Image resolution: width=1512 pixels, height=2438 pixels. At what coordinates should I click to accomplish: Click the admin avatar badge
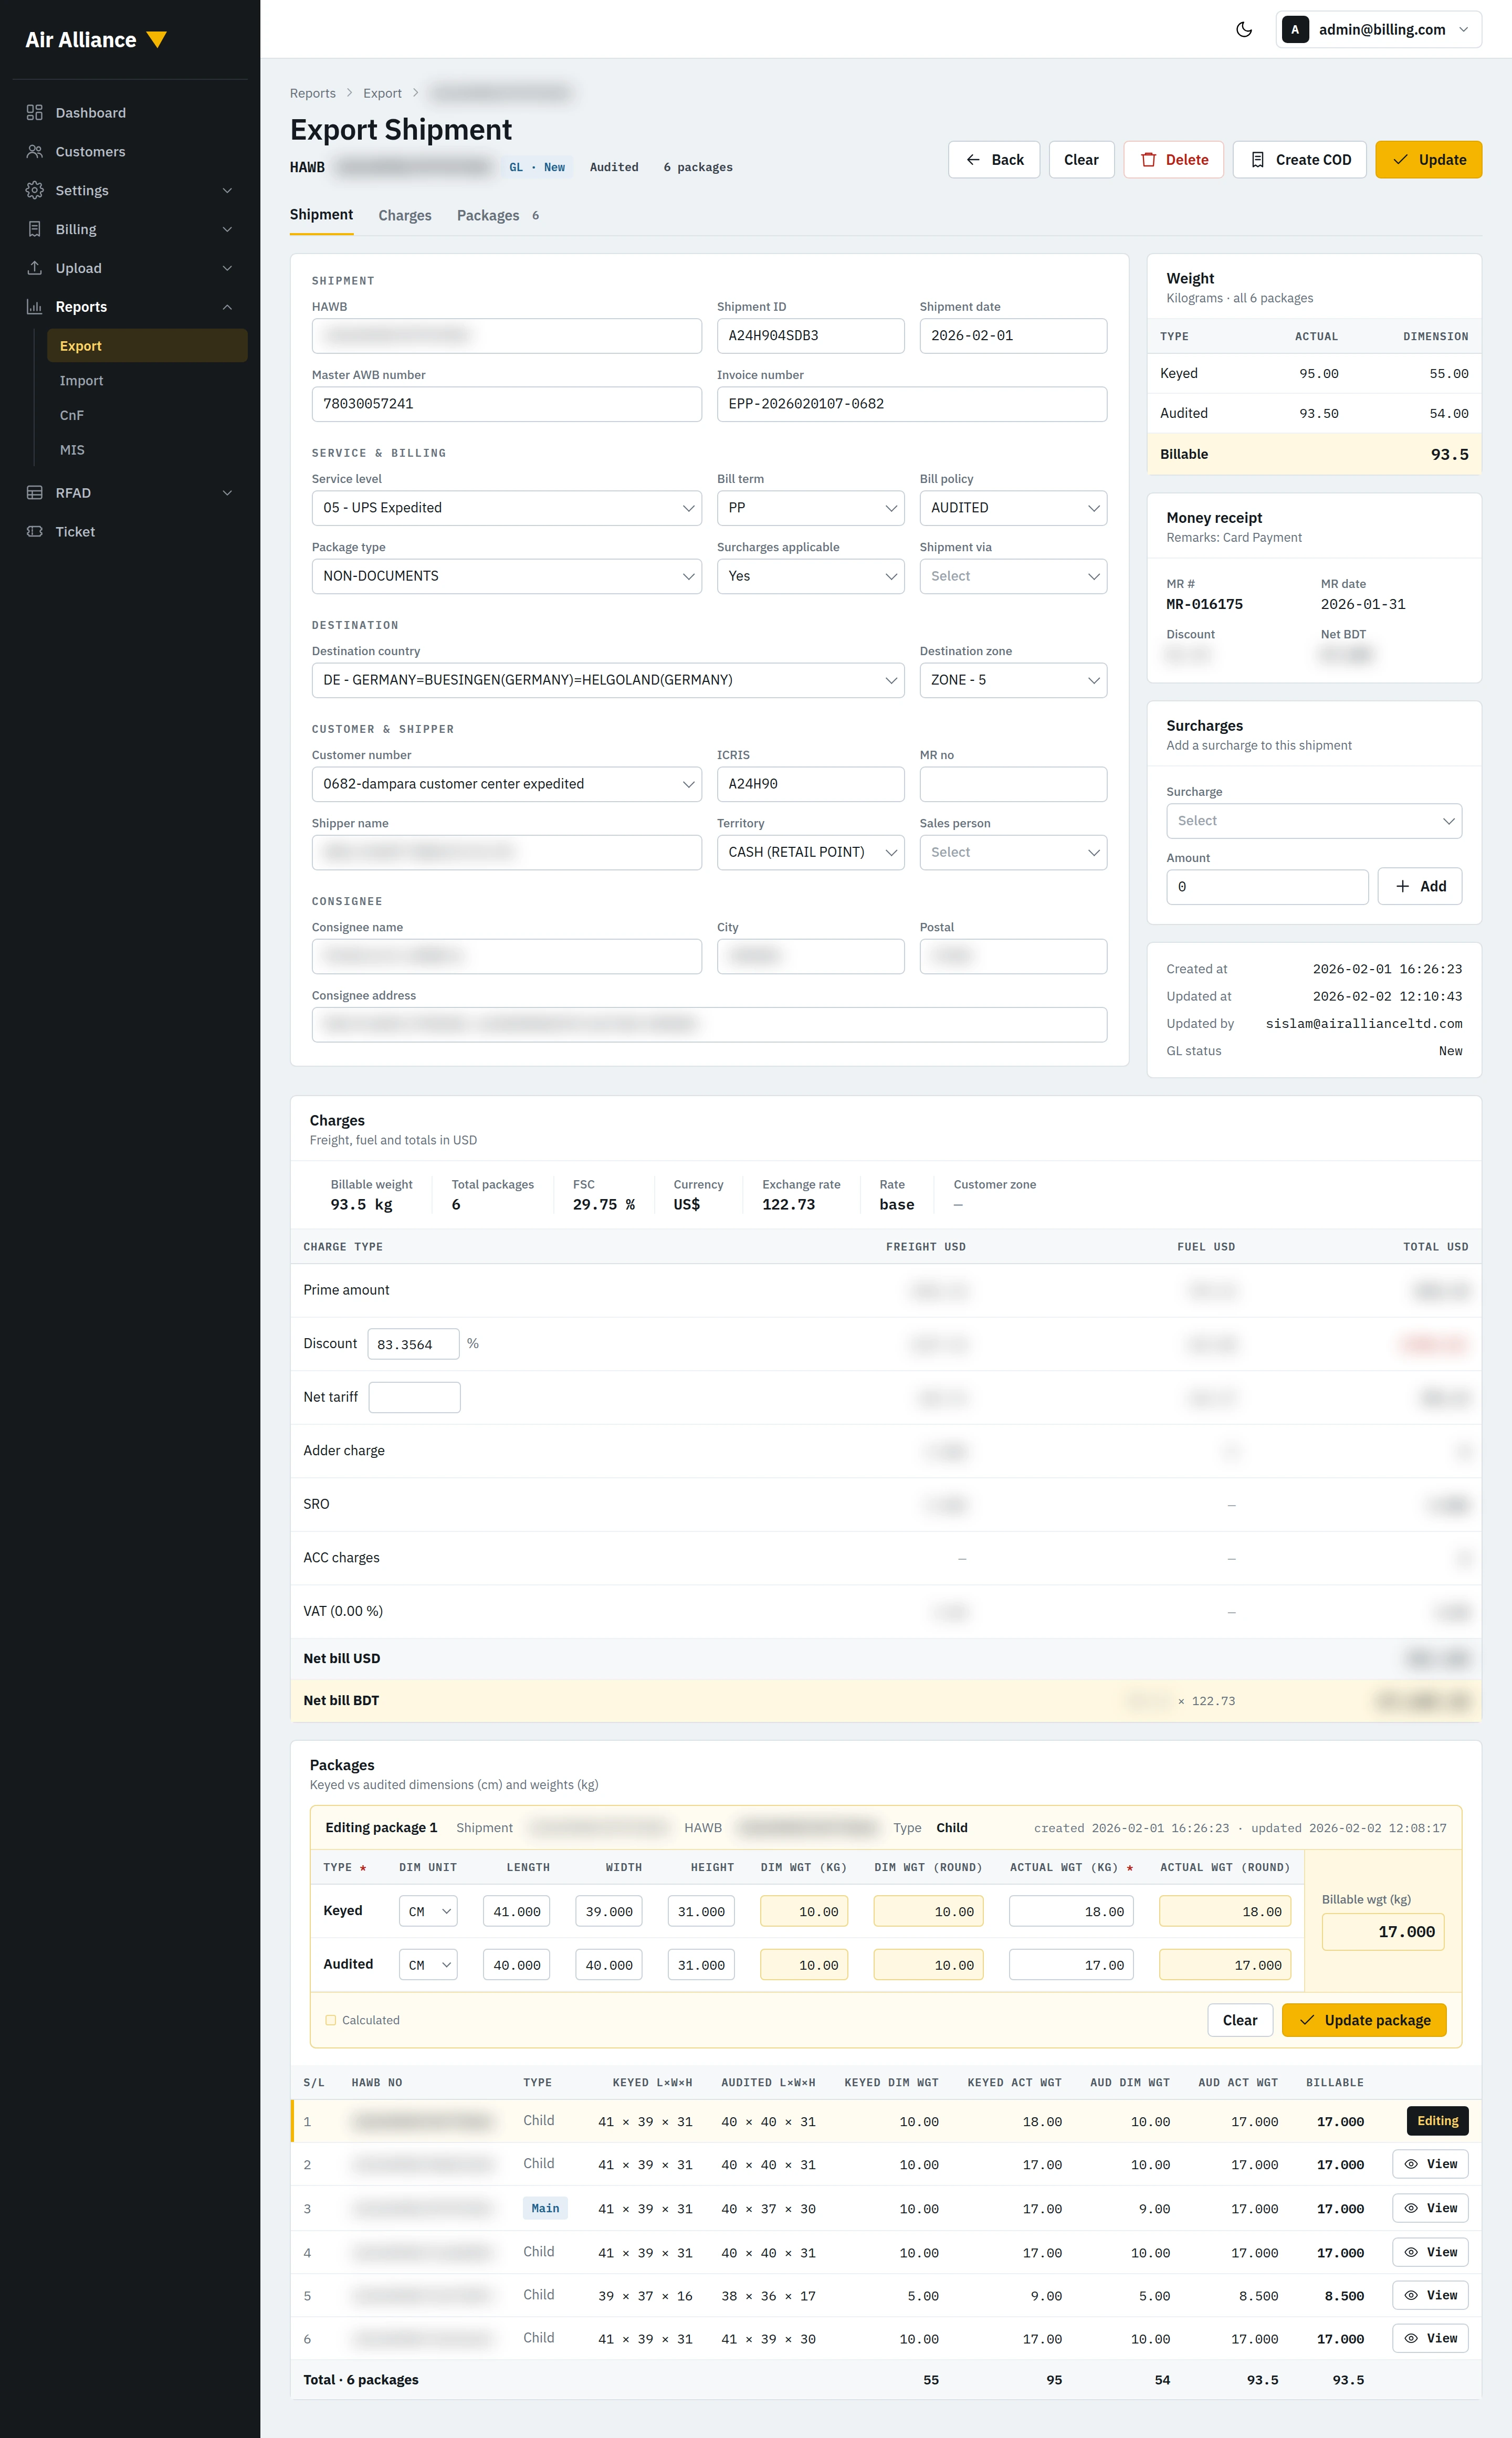[1295, 29]
